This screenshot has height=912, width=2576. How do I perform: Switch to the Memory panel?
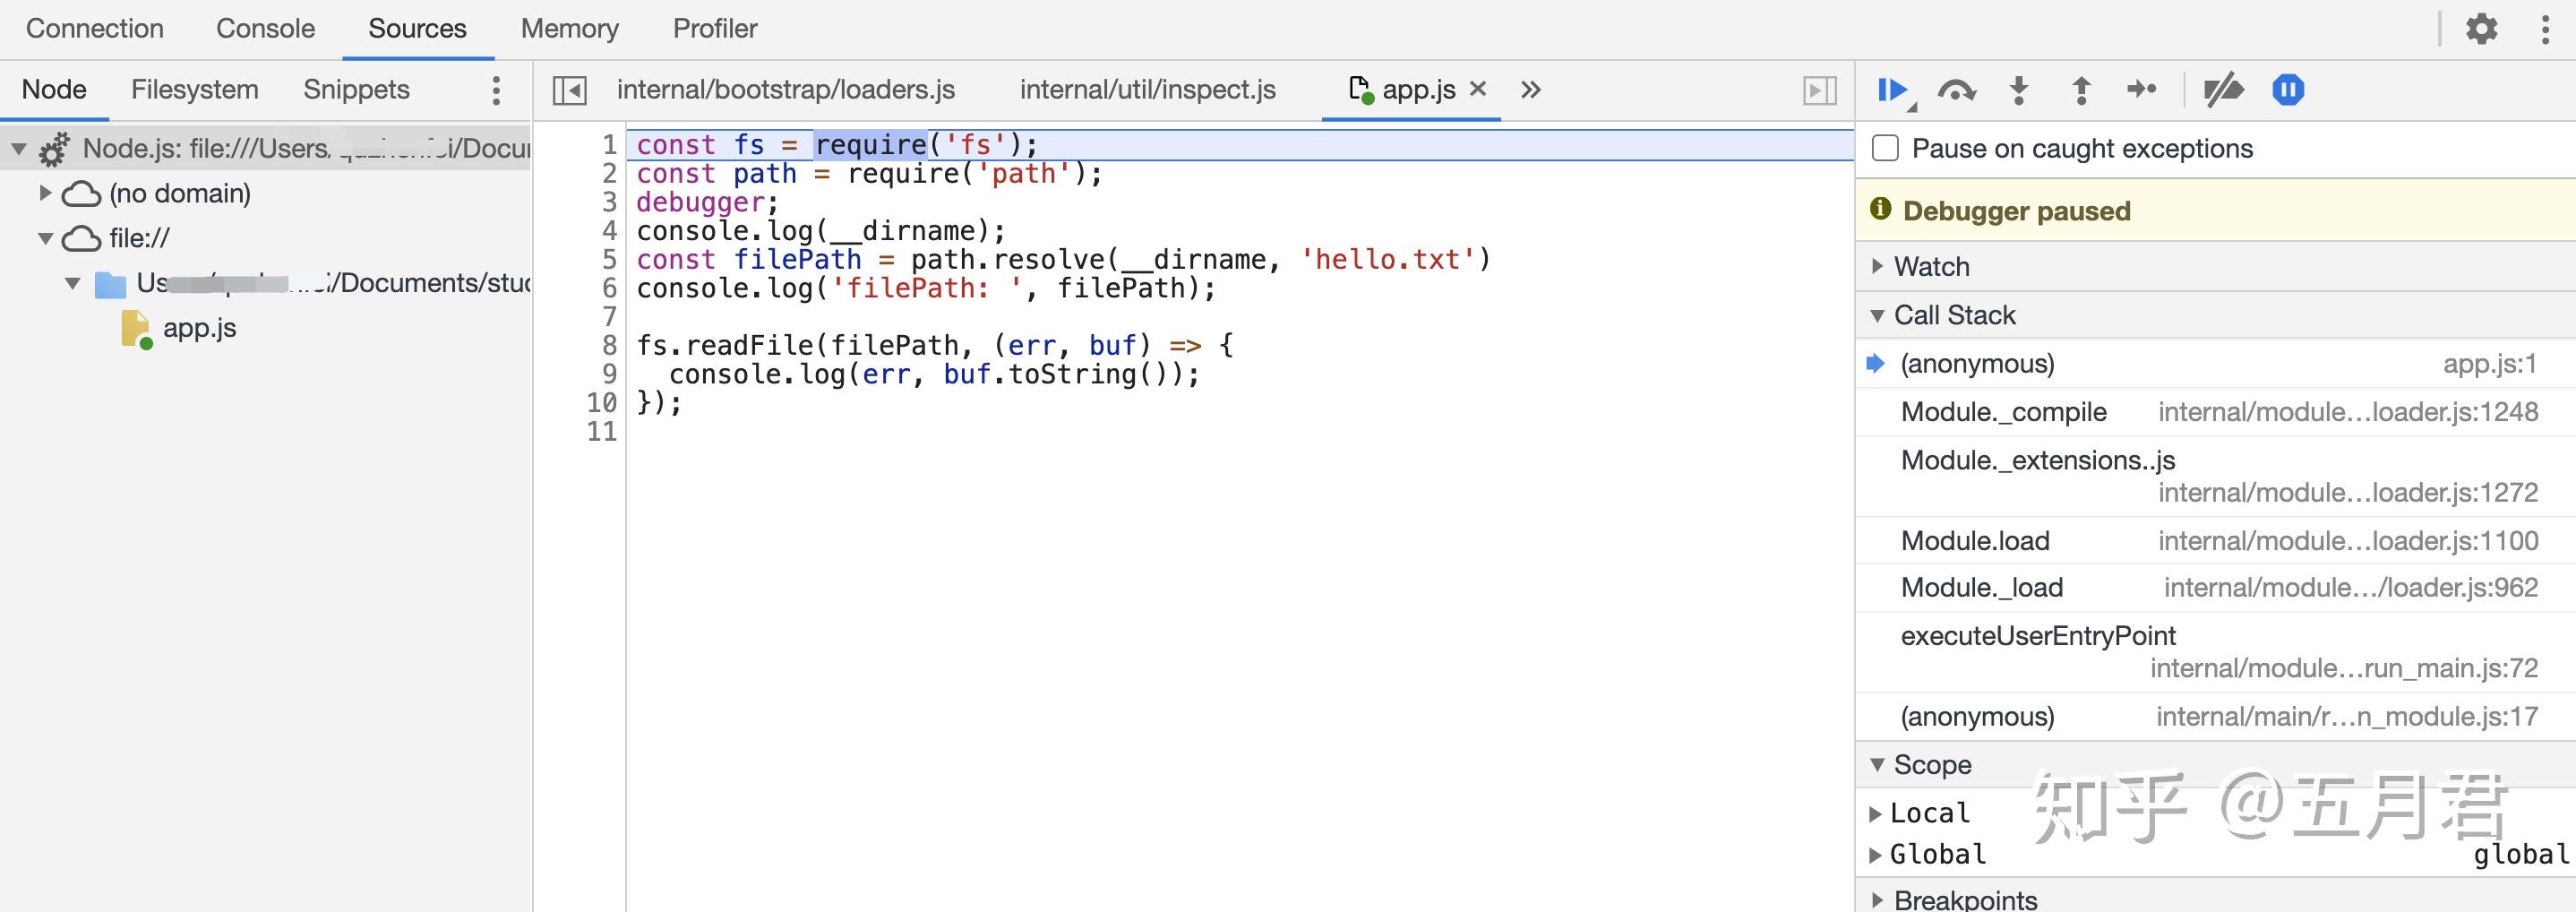click(x=568, y=28)
